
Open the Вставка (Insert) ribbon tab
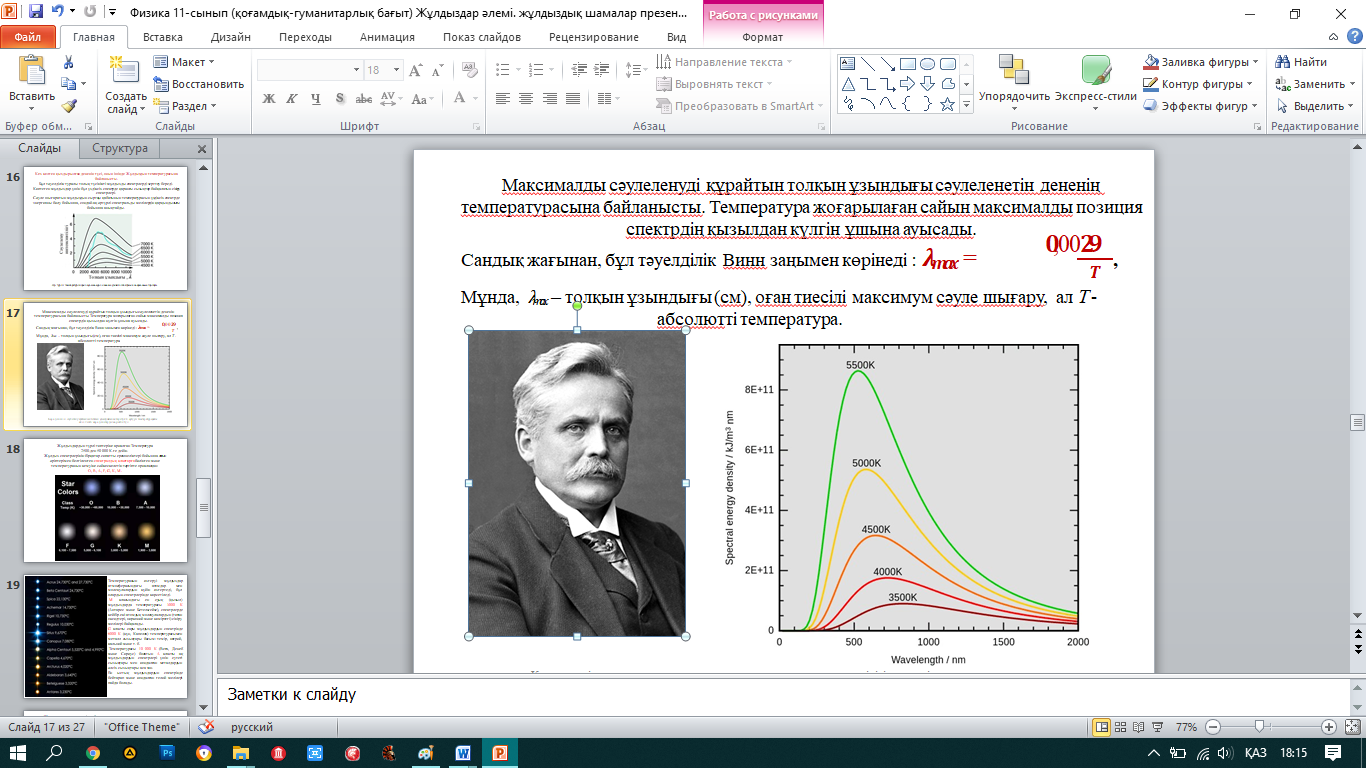pos(162,37)
